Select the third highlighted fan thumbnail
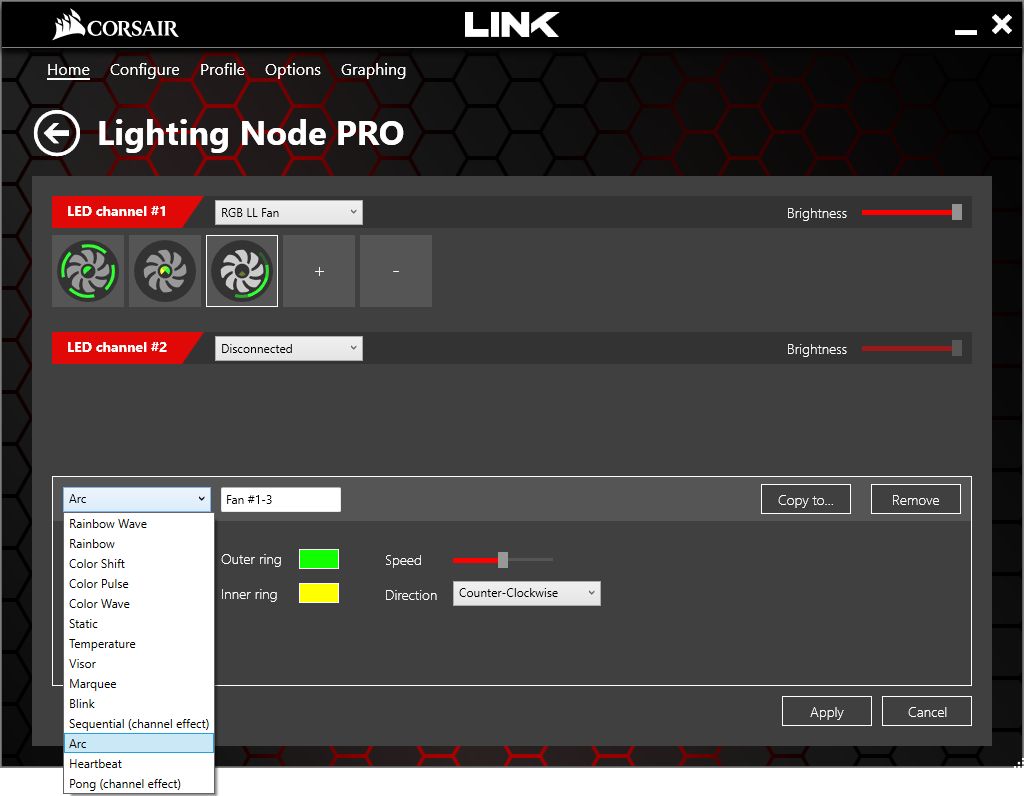 coord(242,271)
